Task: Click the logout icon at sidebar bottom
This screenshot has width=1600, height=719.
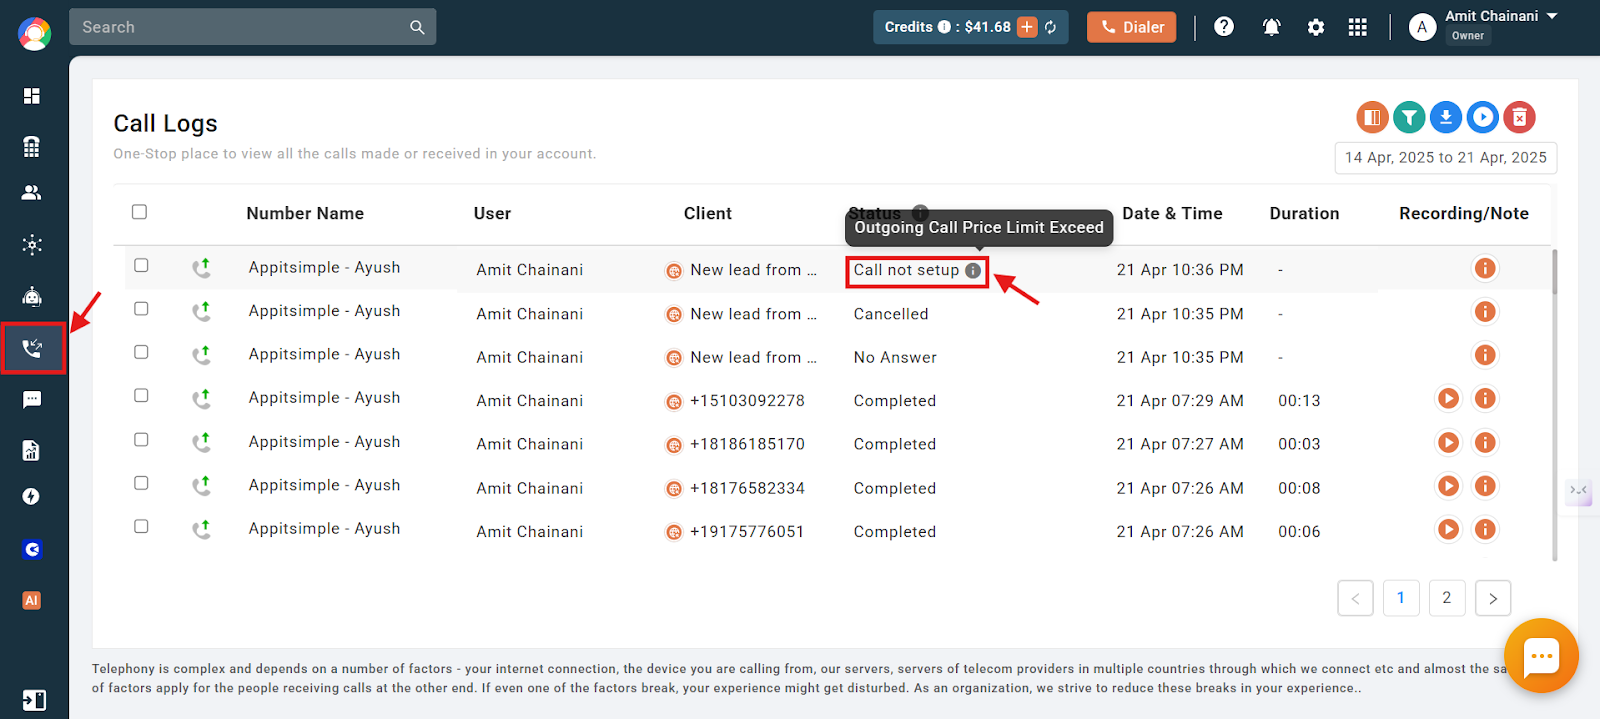Action: [x=34, y=700]
